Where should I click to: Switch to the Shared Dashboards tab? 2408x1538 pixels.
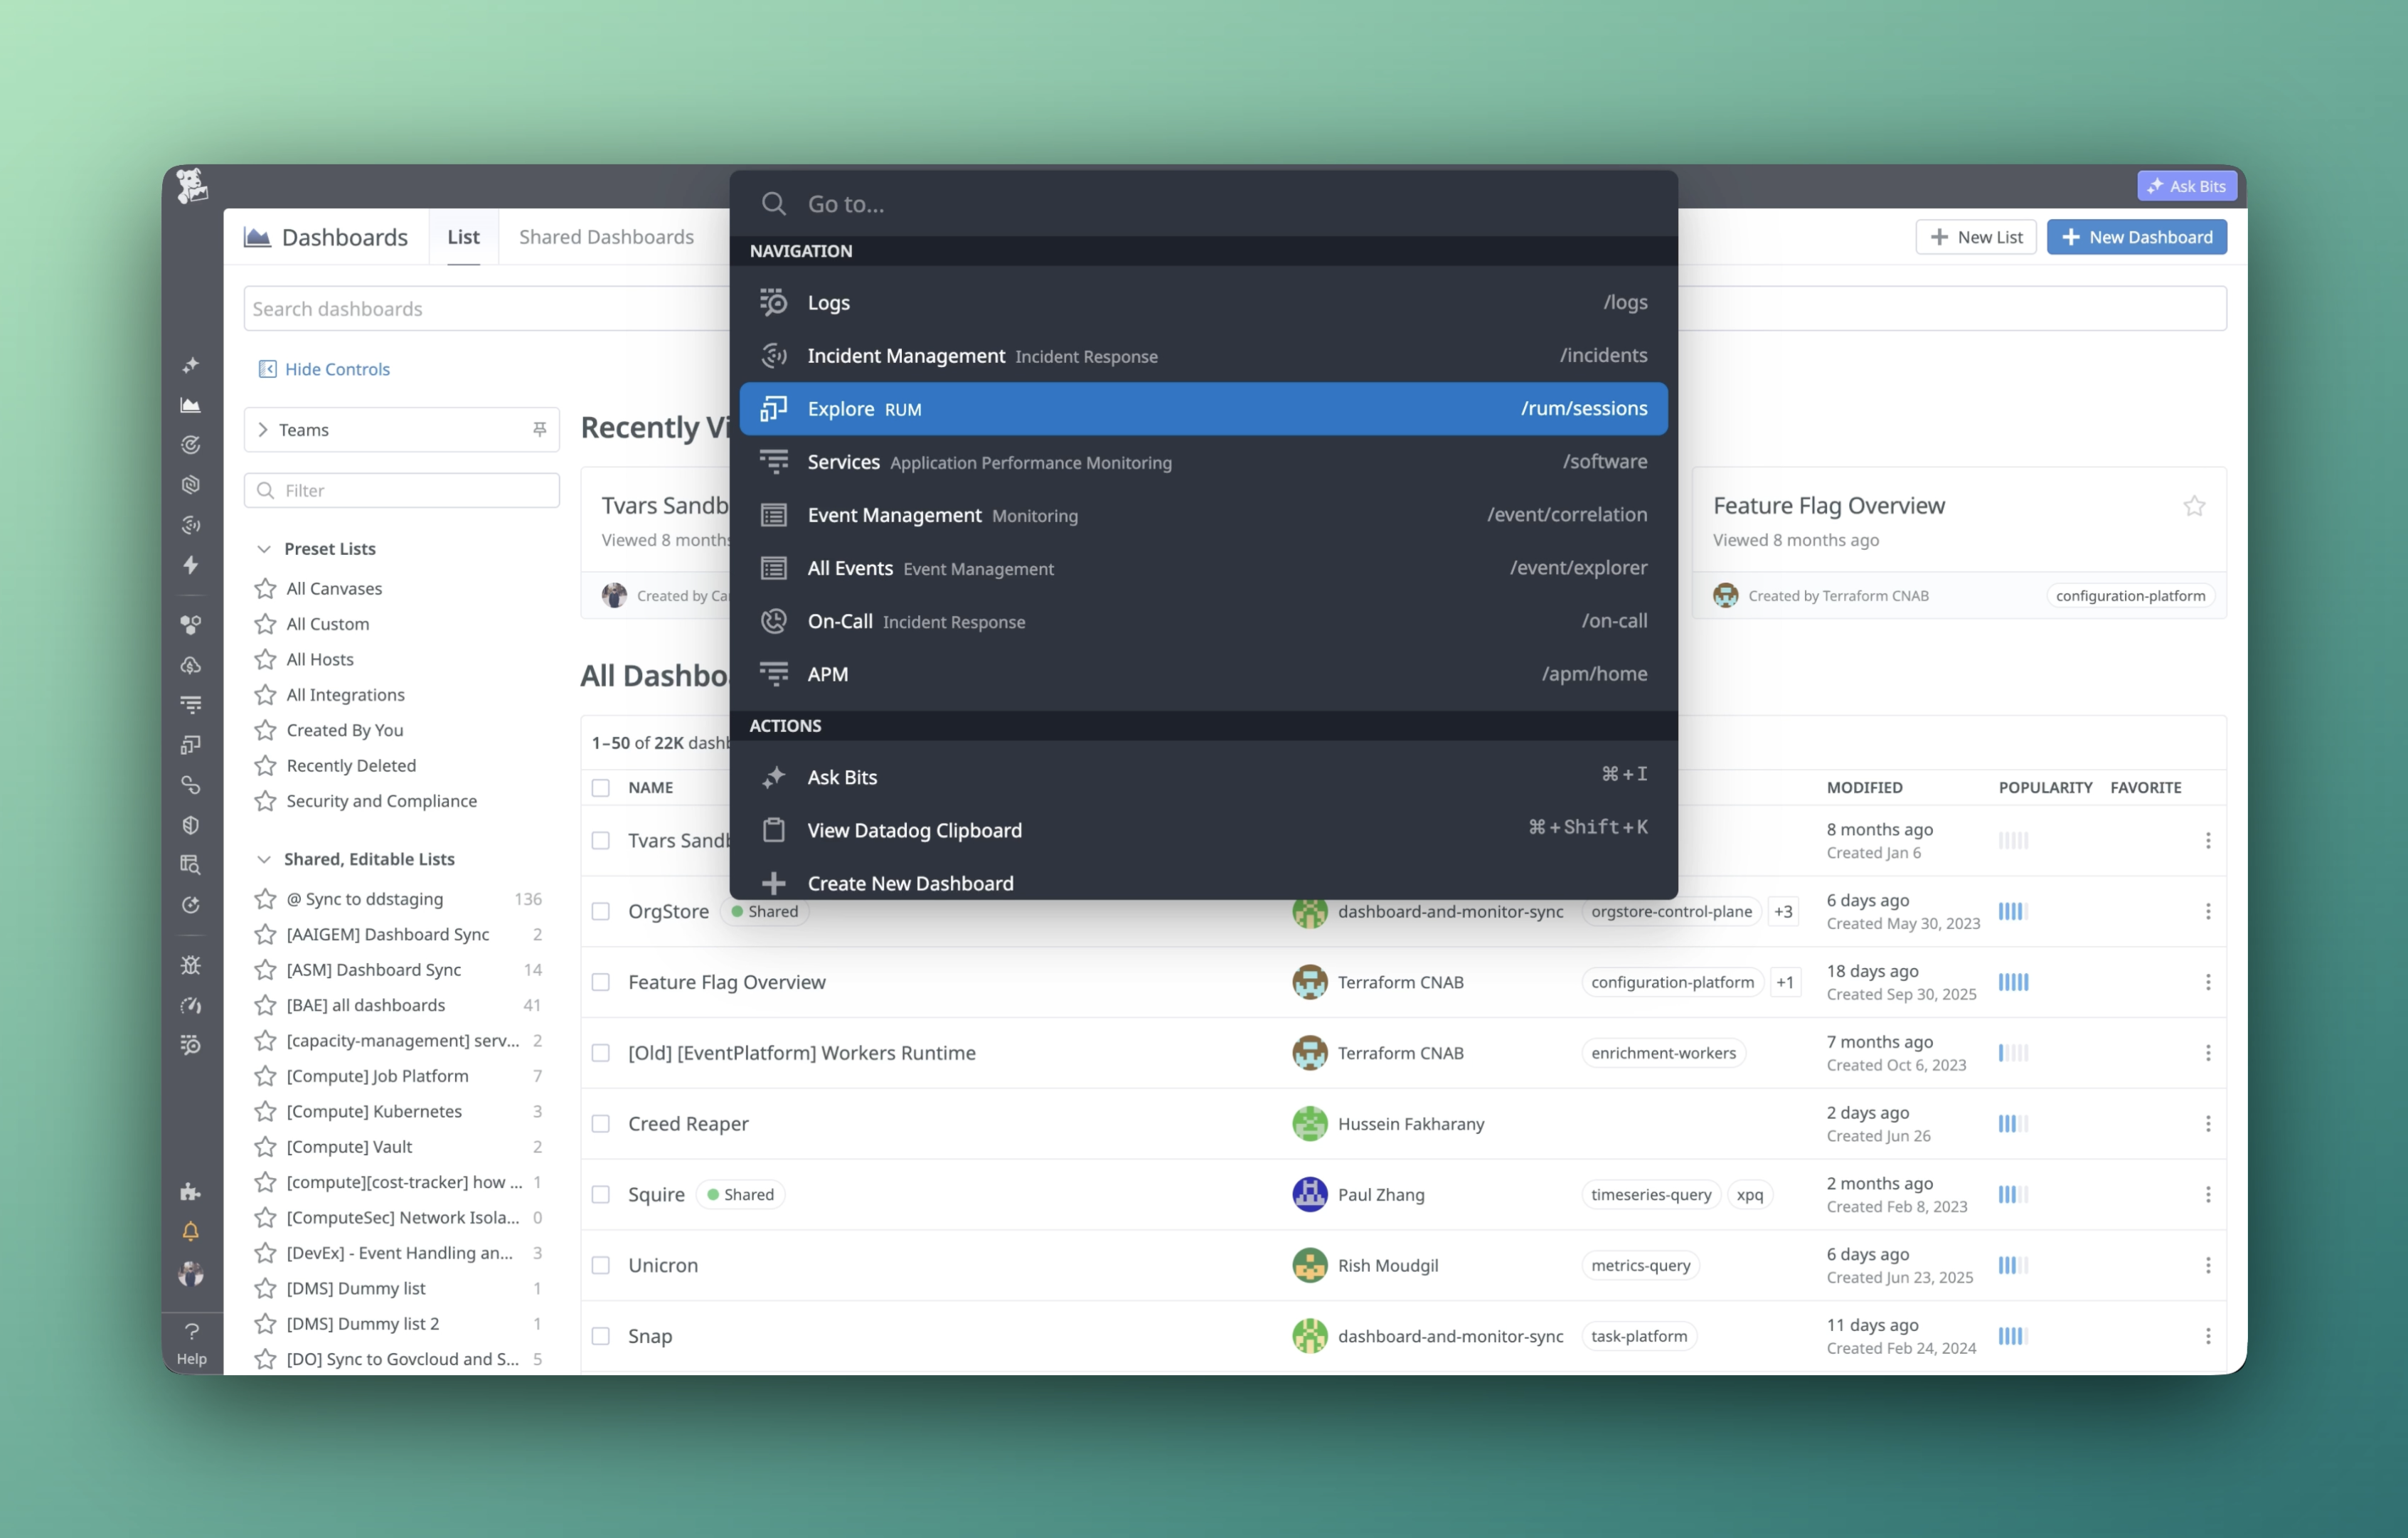pos(606,237)
